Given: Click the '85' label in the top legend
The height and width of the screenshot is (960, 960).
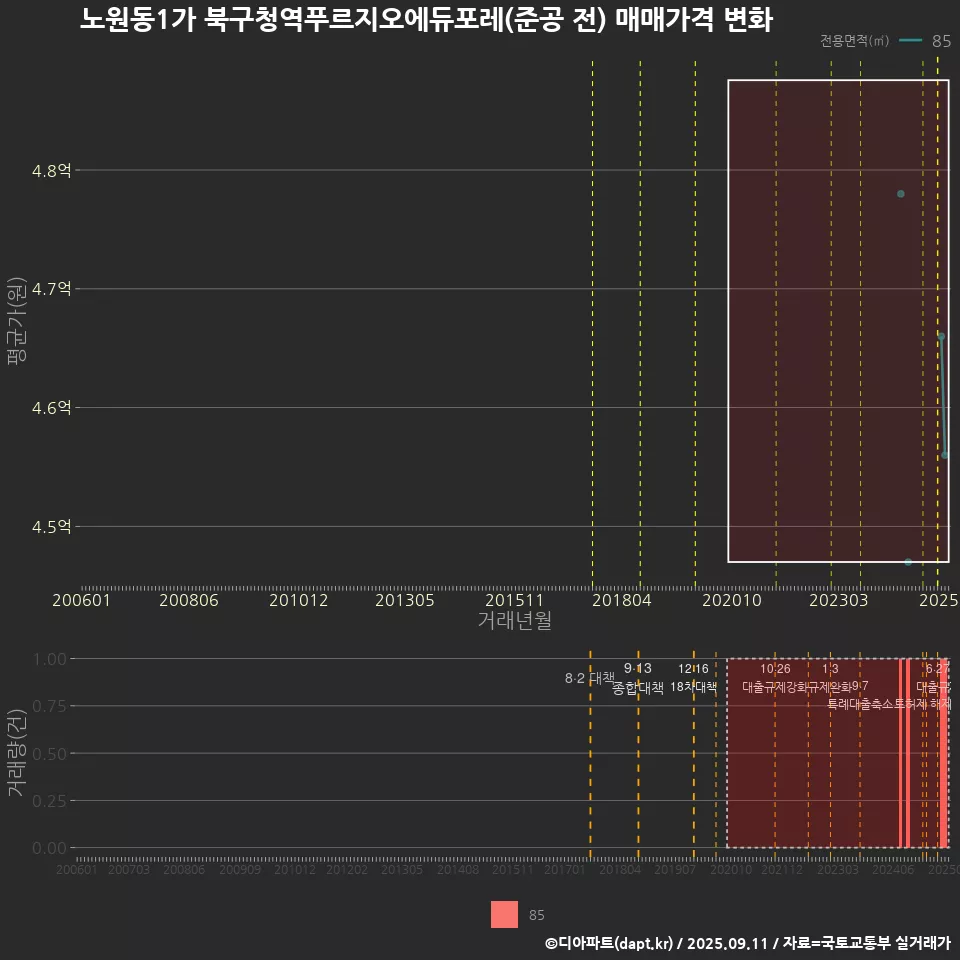Looking at the screenshot, I should click(941, 41).
